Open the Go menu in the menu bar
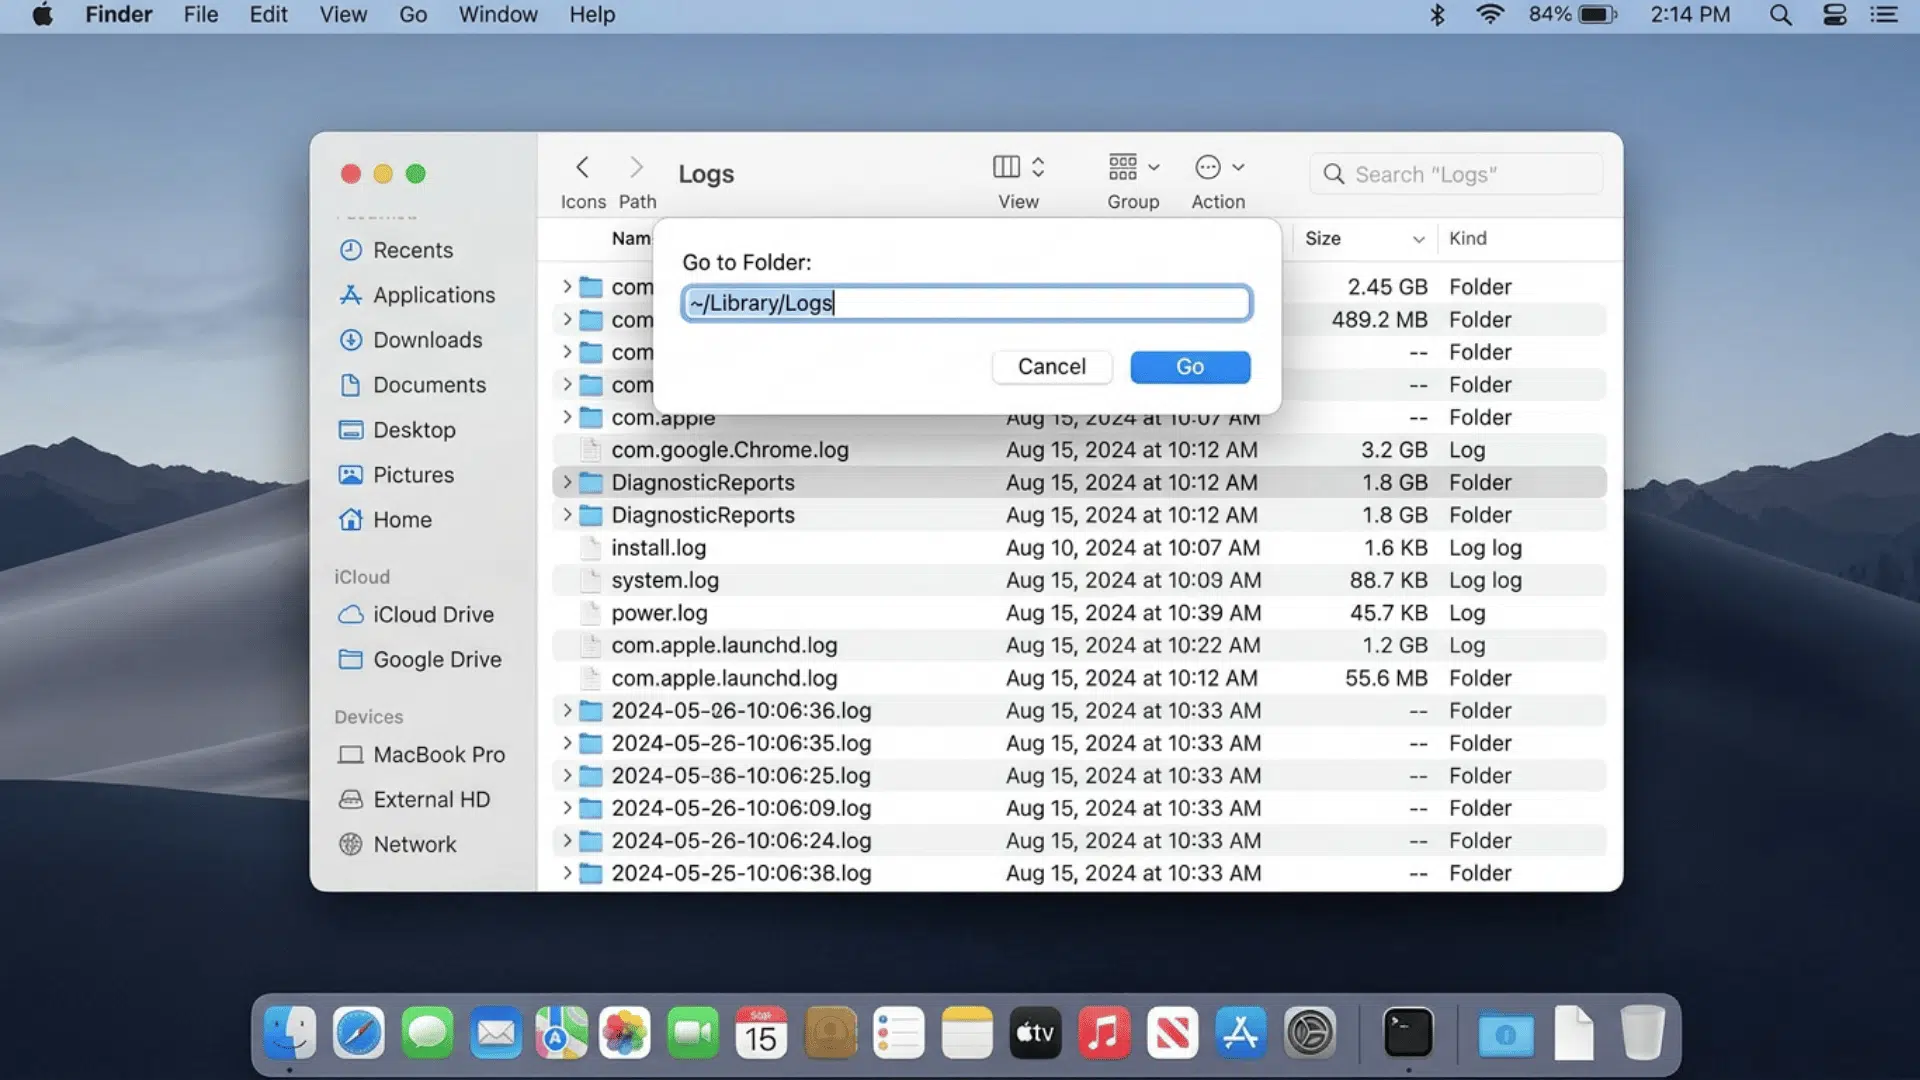 tap(413, 15)
